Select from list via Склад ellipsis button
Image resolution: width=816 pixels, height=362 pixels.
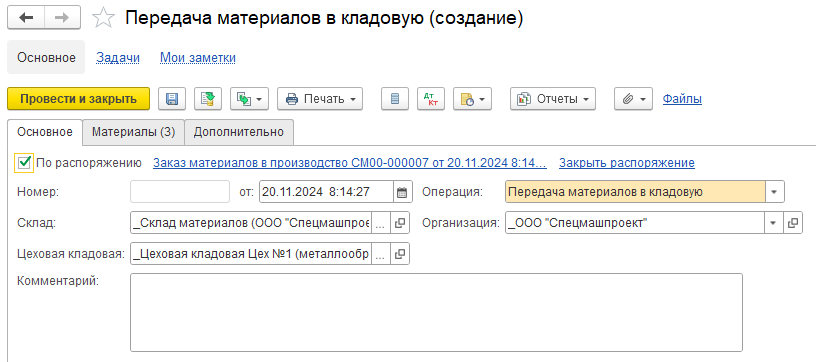point(381,223)
